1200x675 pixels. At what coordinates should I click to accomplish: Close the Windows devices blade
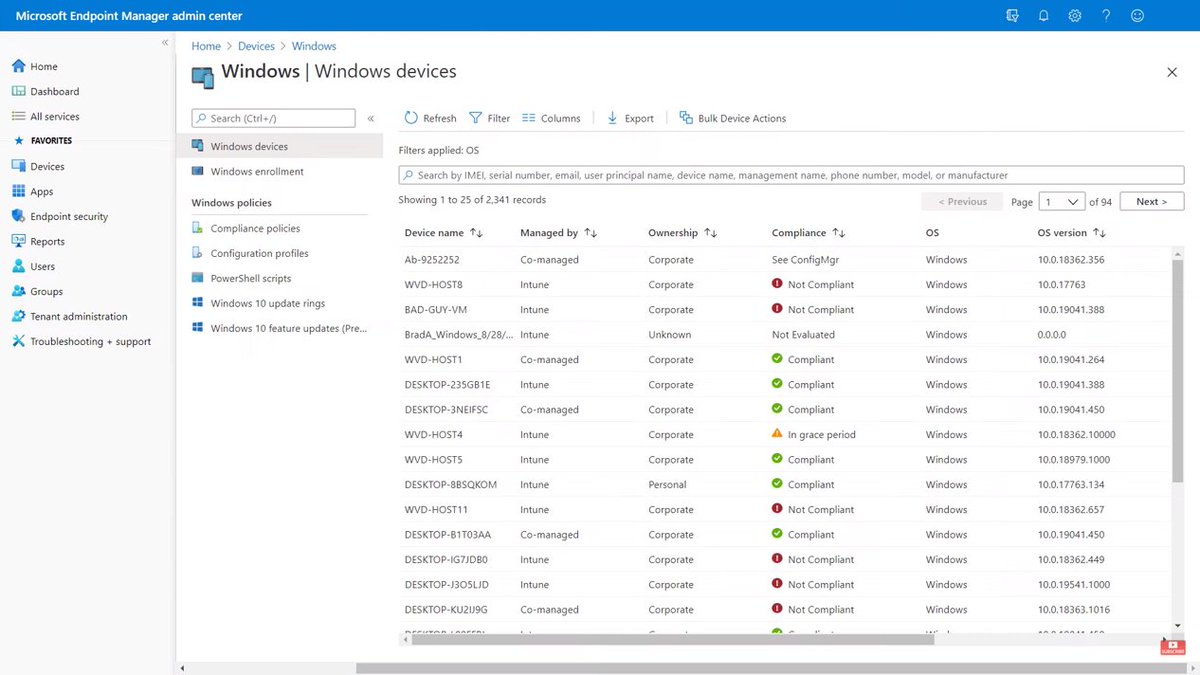click(1172, 72)
